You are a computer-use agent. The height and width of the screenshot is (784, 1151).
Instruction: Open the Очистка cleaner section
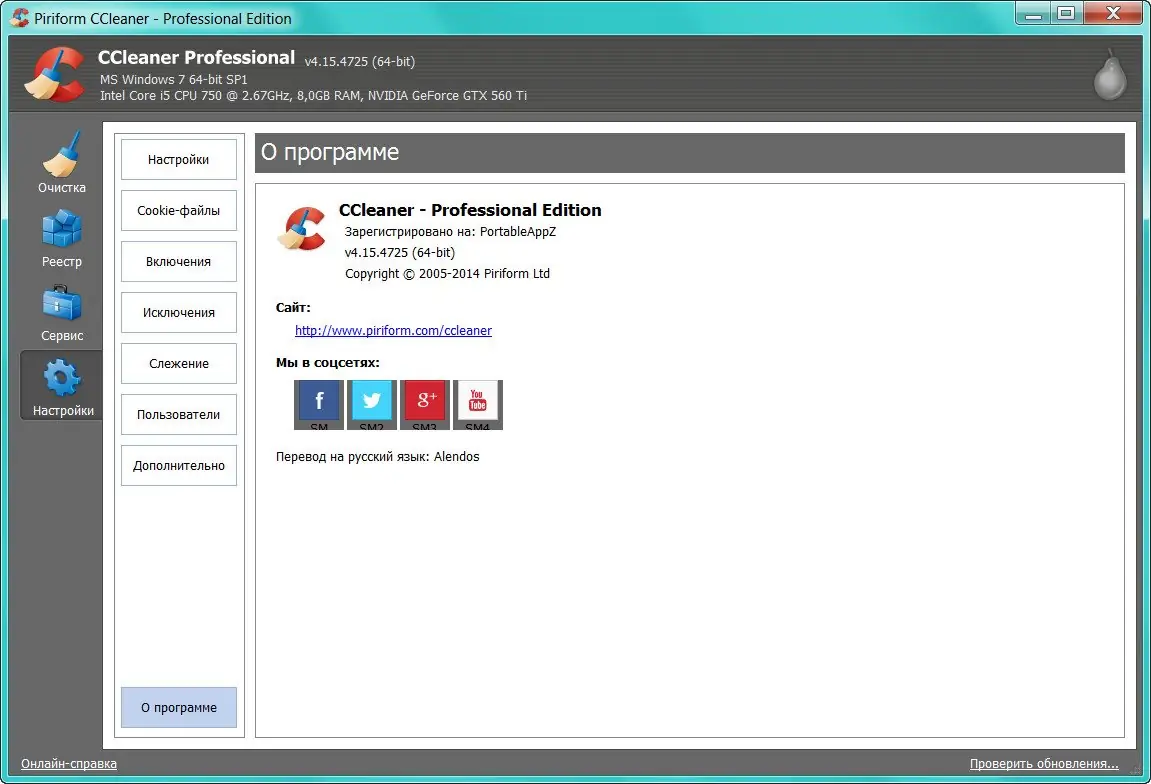coord(62,162)
